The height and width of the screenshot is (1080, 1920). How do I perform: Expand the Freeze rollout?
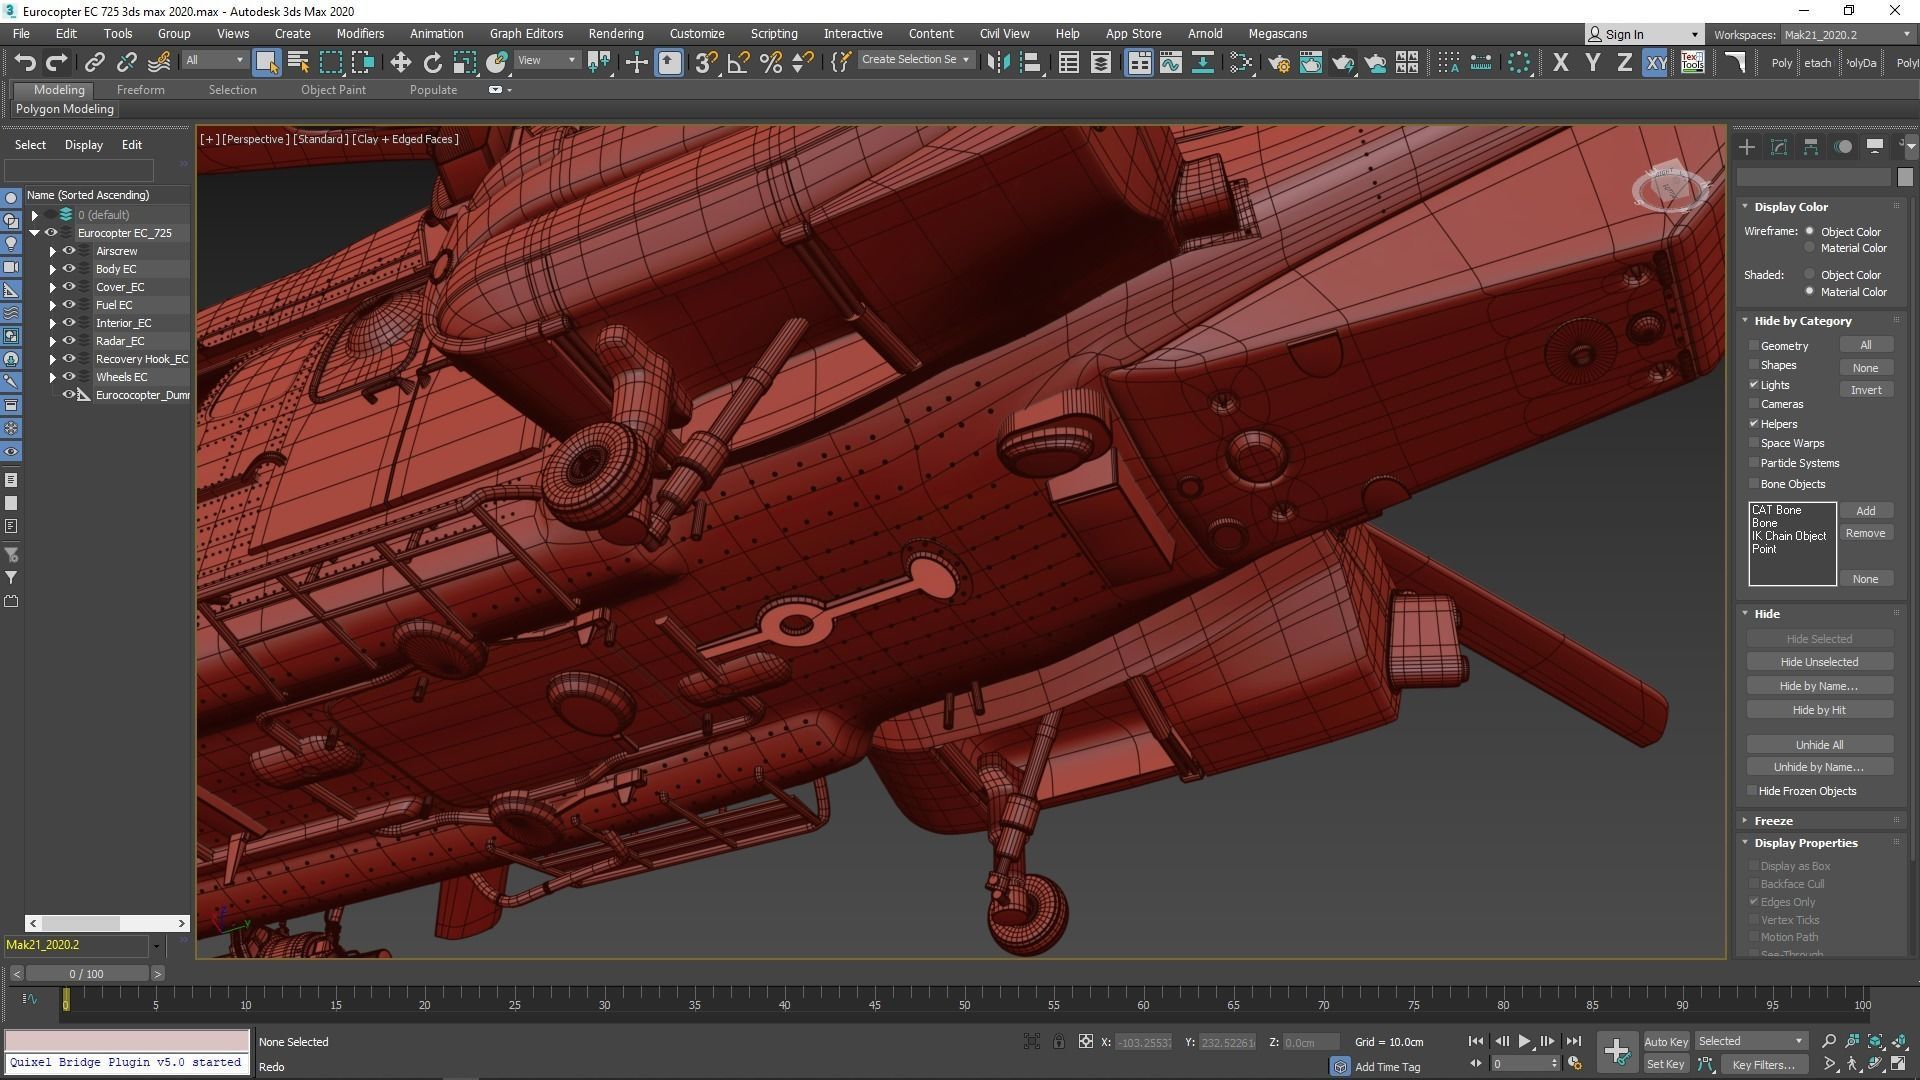pos(1773,821)
